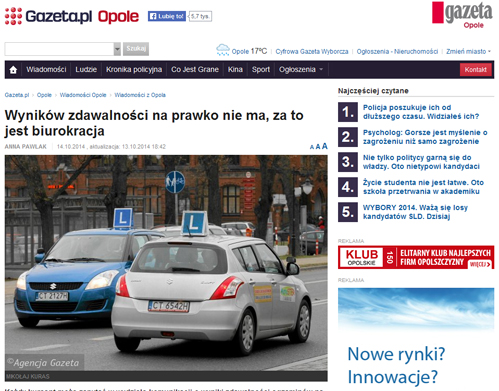This screenshot has height=391, width=499.
Task: Open article WYBORY 2014 kandydatów SLD
Action: 415,212
